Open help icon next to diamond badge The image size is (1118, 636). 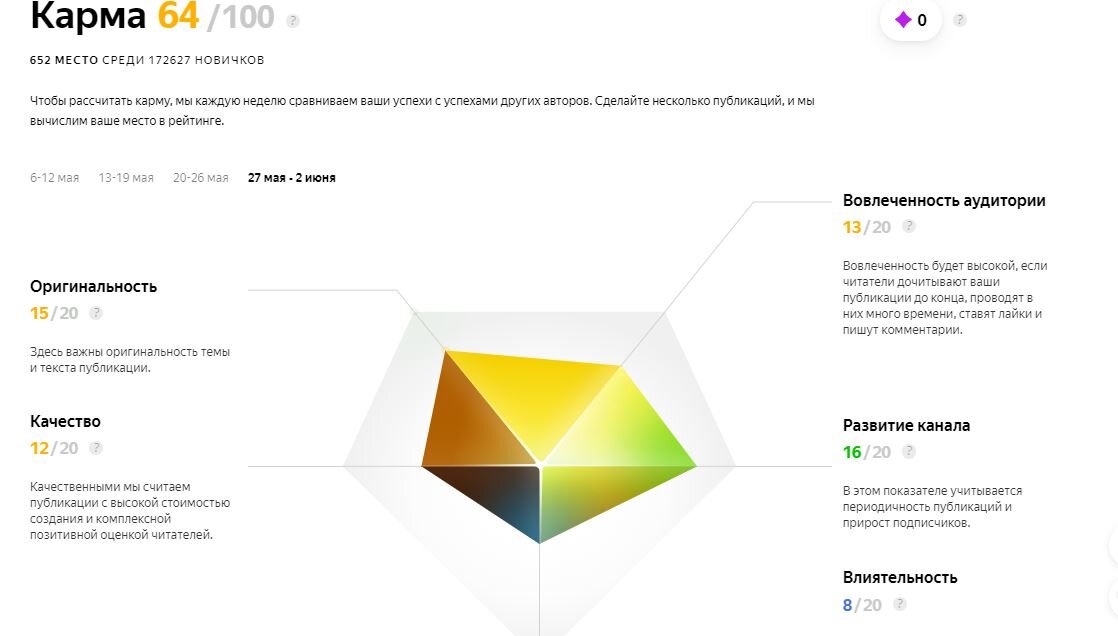tap(960, 20)
